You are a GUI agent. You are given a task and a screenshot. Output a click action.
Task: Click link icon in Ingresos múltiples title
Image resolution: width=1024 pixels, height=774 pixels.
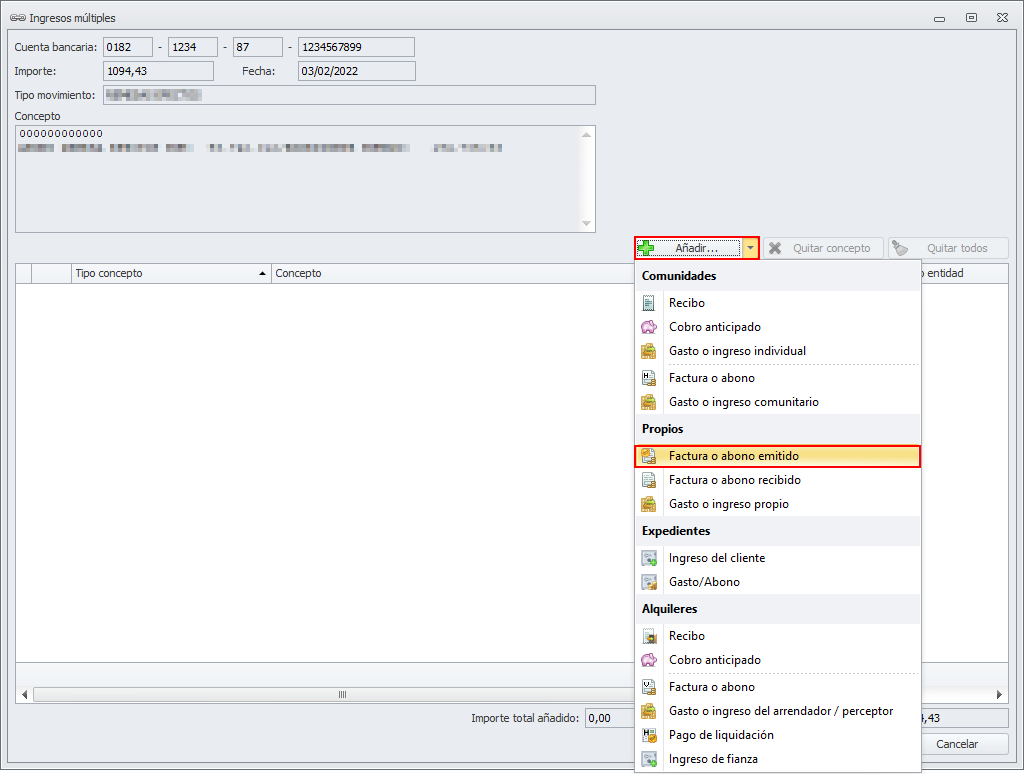(x=18, y=18)
